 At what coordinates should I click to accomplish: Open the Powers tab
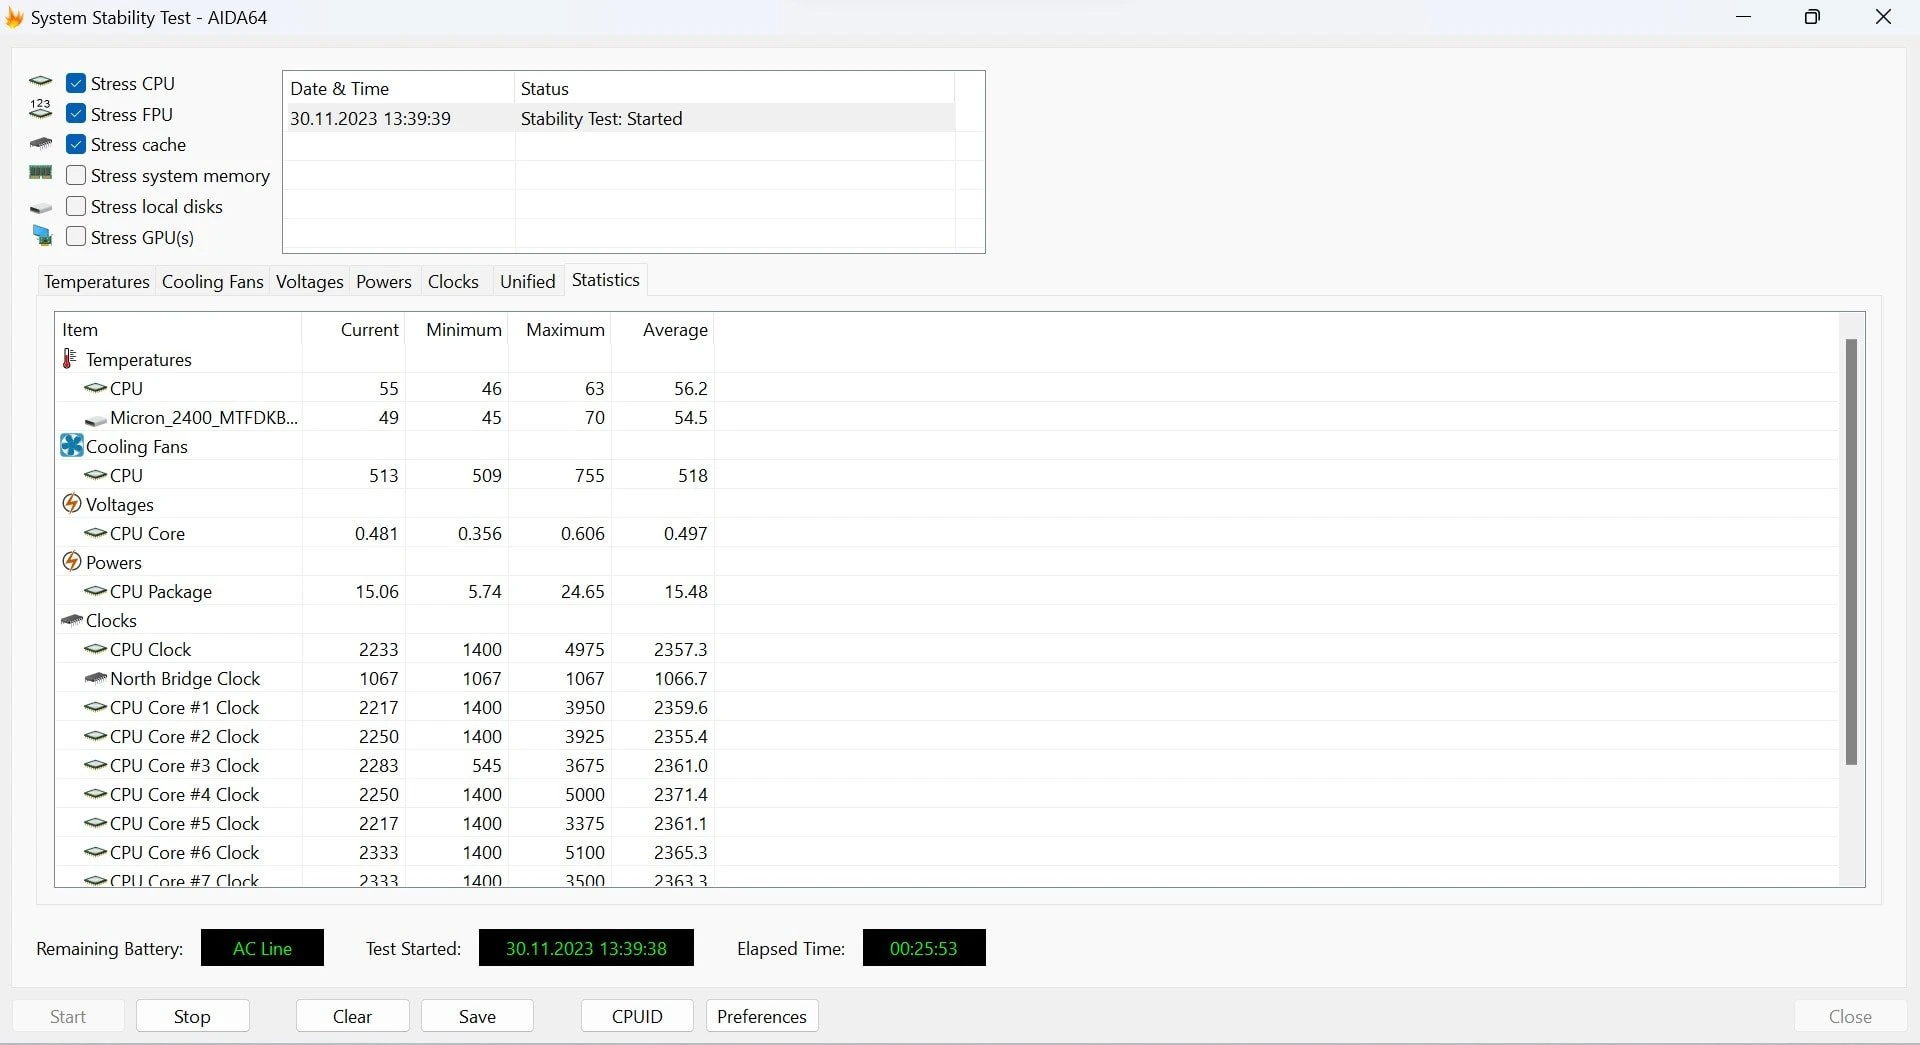click(x=384, y=281)
